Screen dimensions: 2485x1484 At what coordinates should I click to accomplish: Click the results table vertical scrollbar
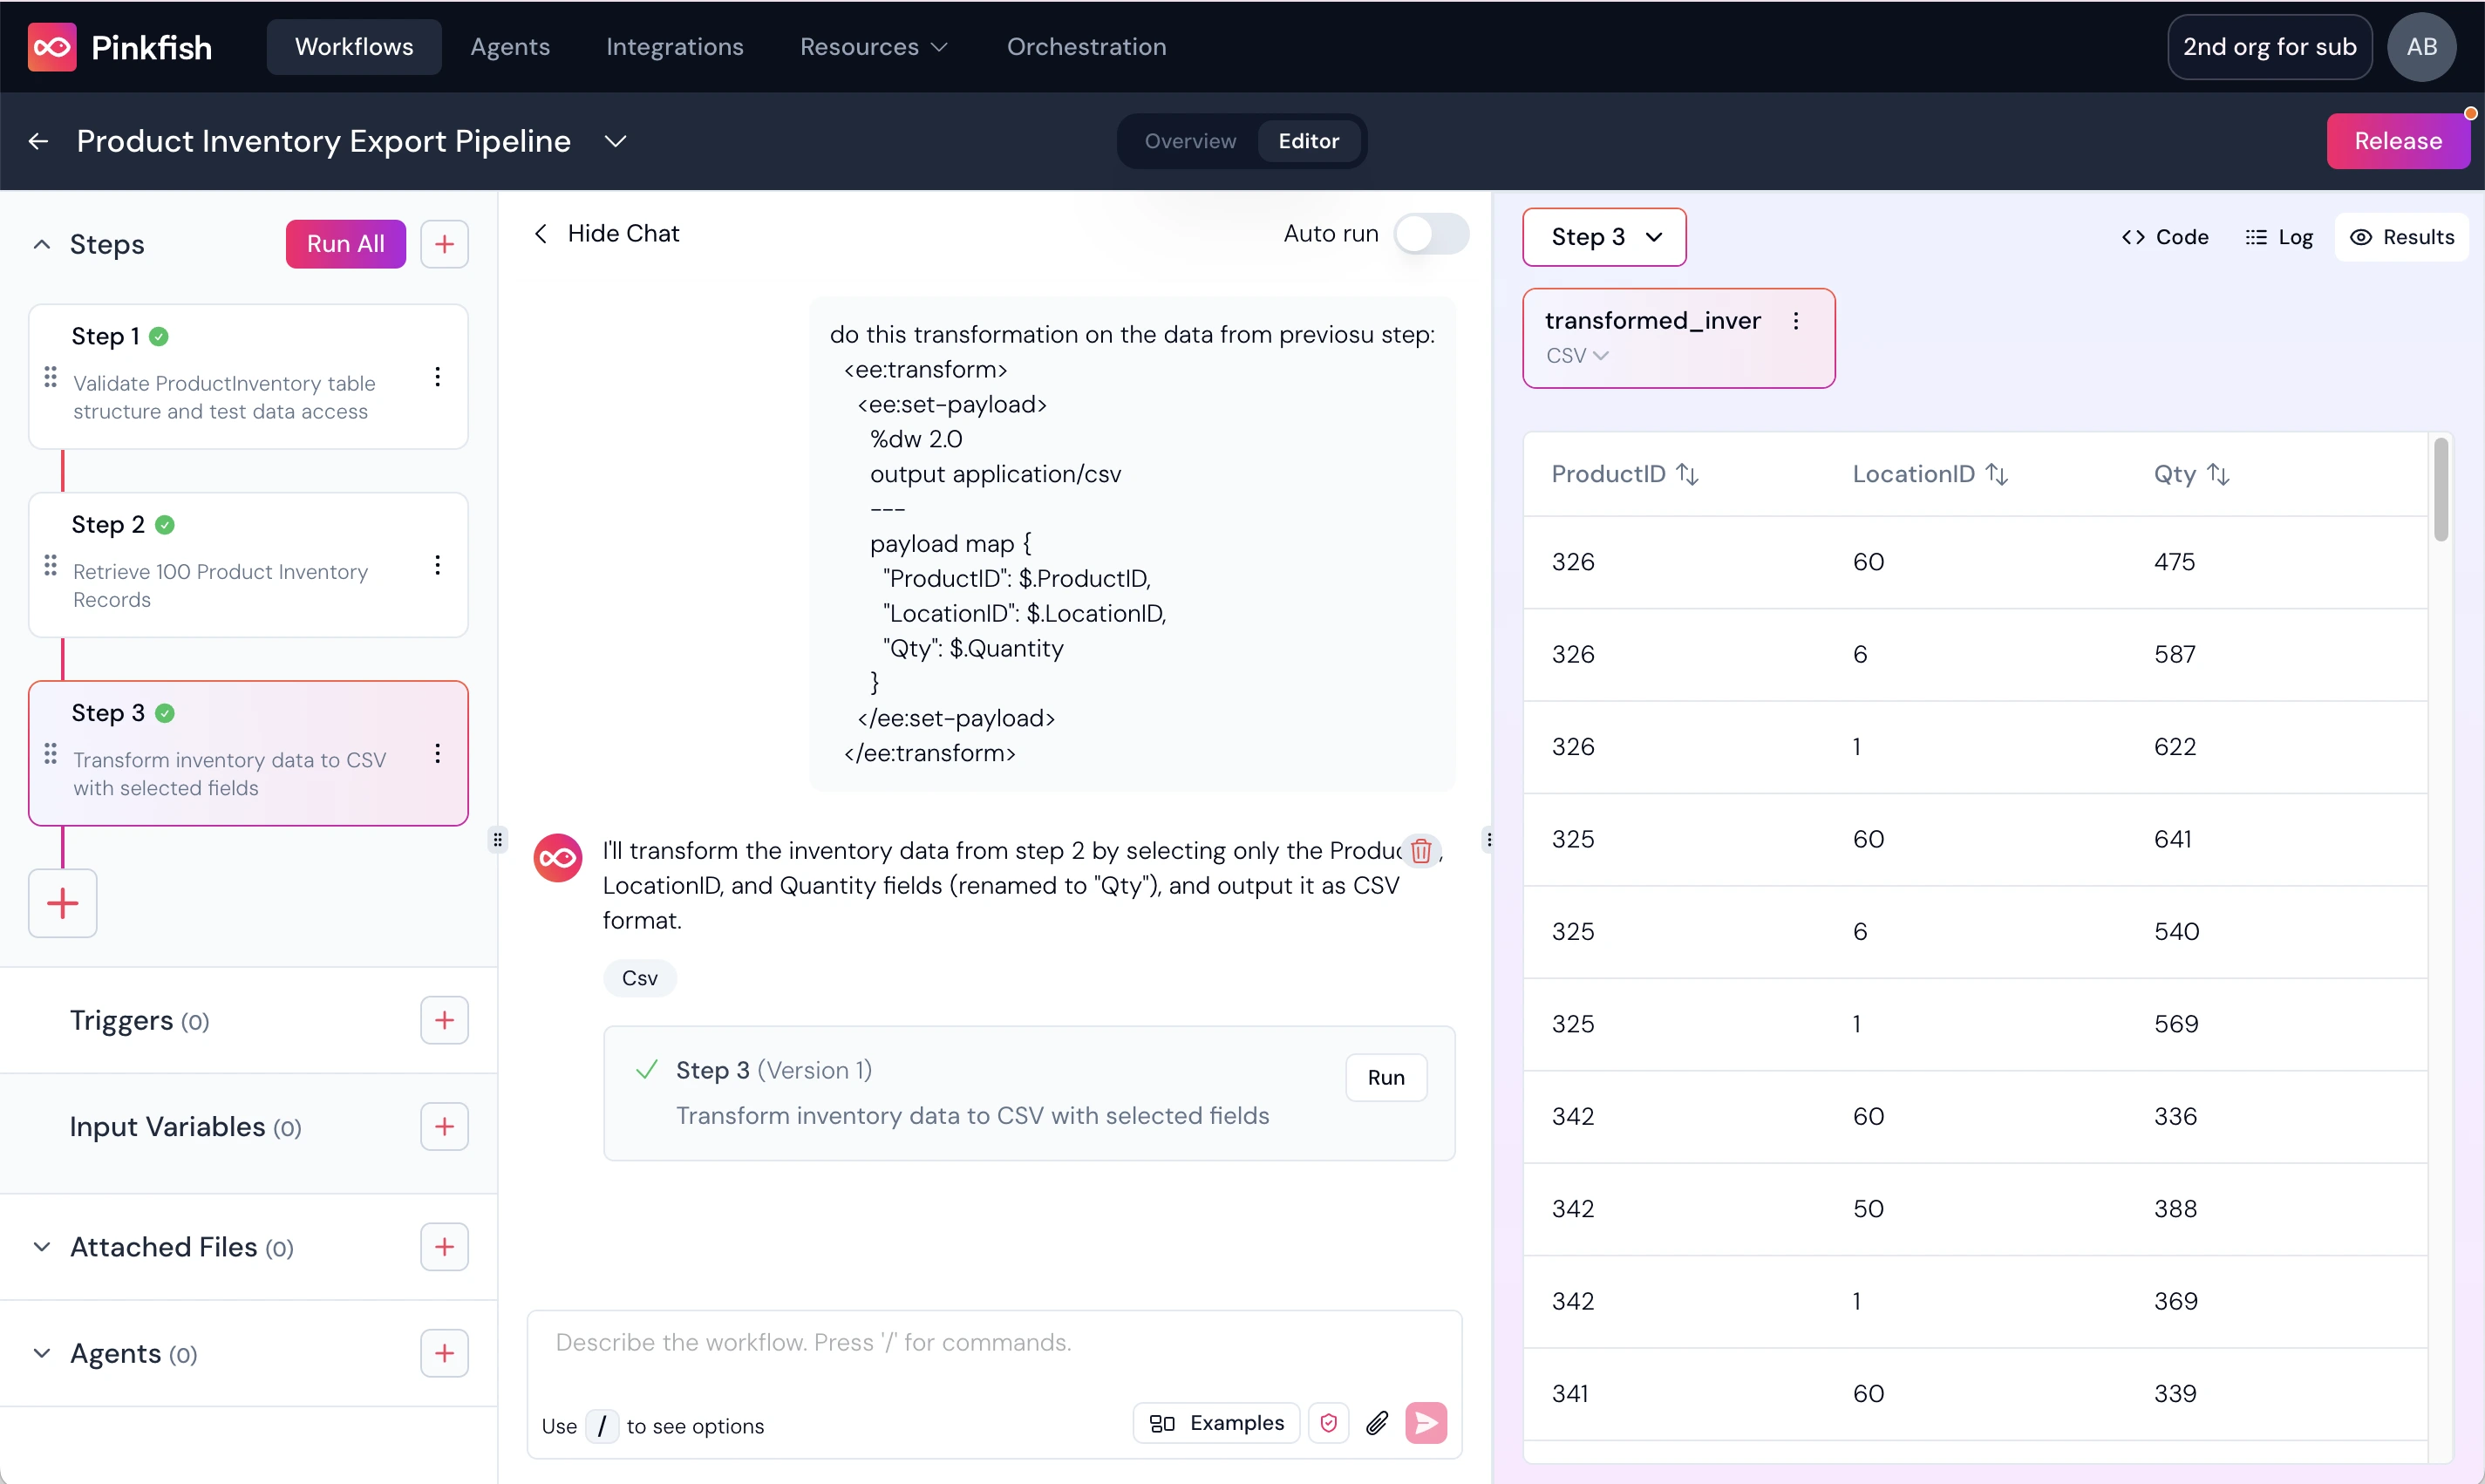pos(2440,490)
